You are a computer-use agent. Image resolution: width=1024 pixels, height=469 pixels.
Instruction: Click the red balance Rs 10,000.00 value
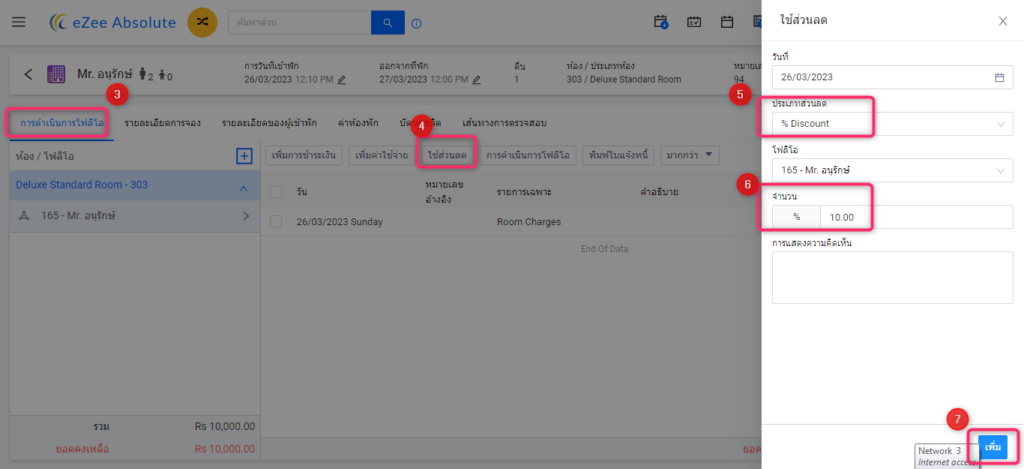pyautogui.click(x=225, y=449)
